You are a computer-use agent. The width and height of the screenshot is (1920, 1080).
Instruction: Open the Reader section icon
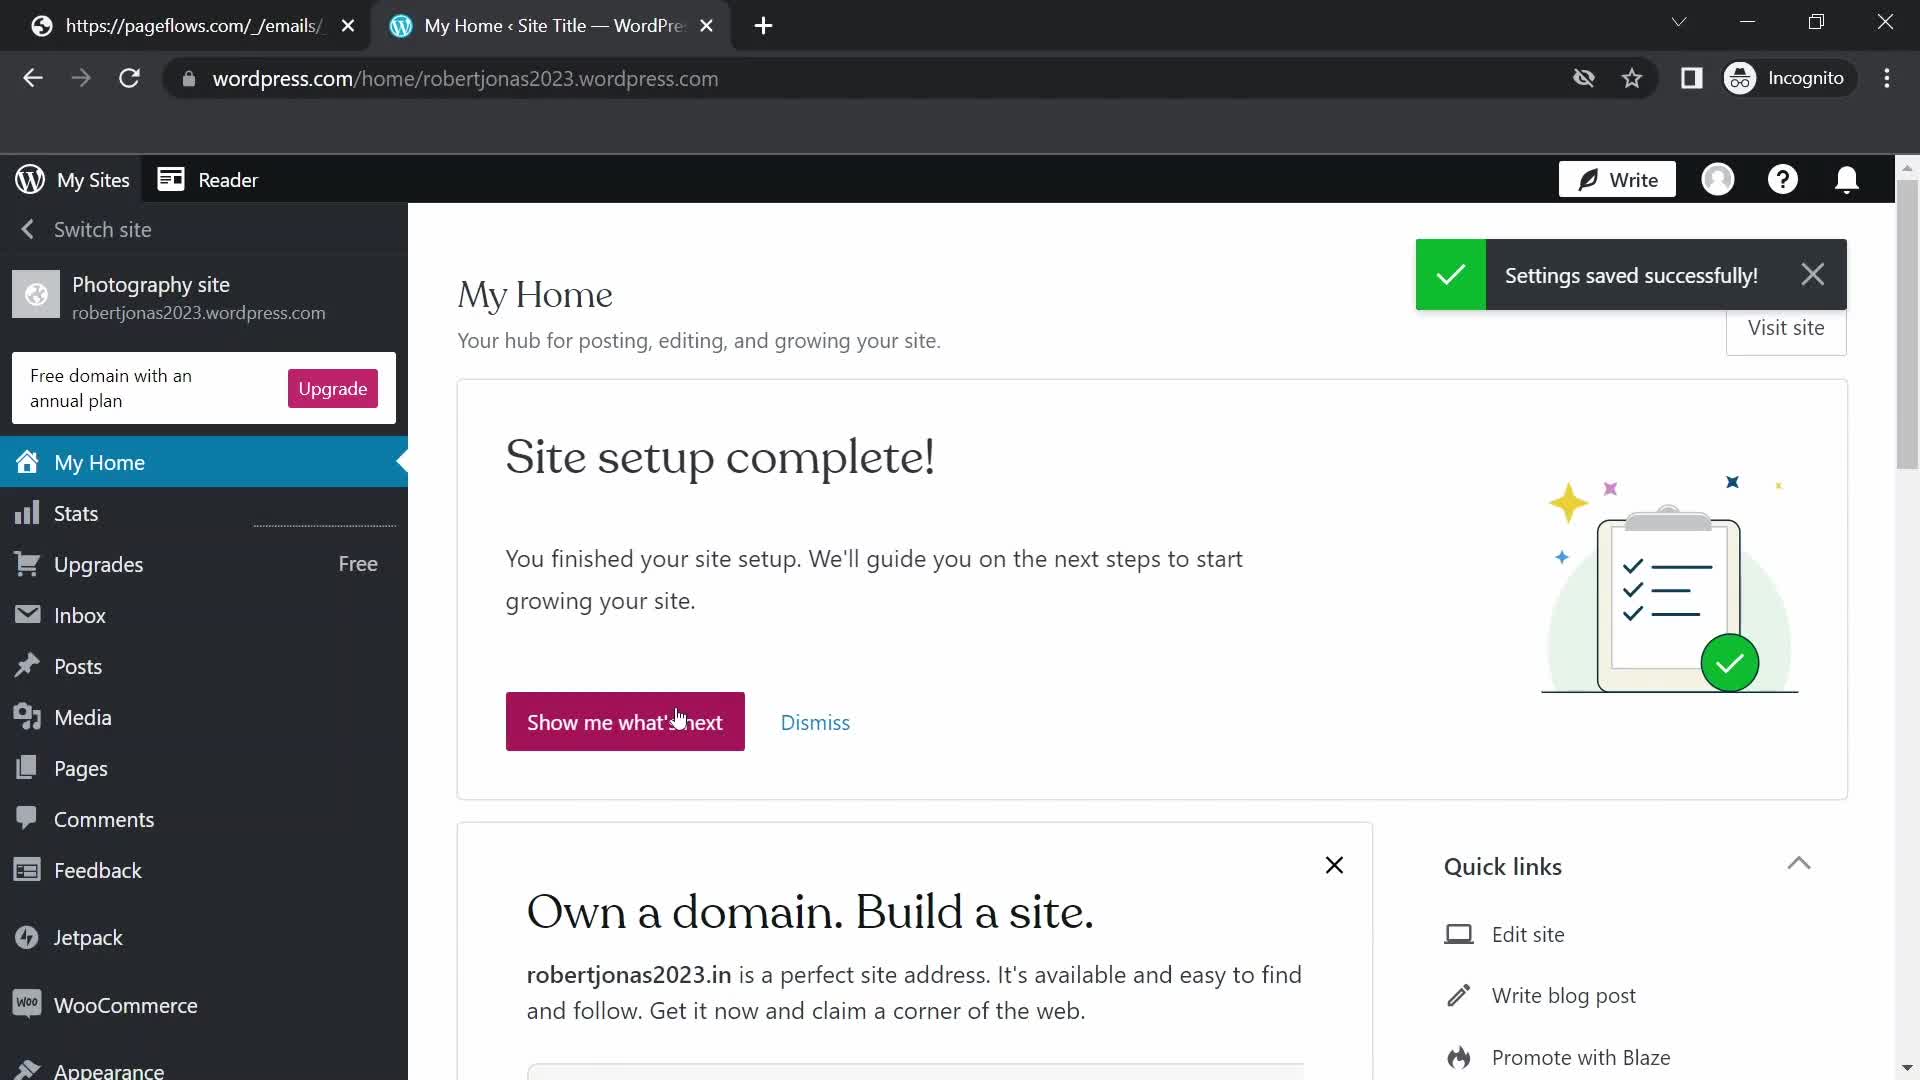point(173,179)
